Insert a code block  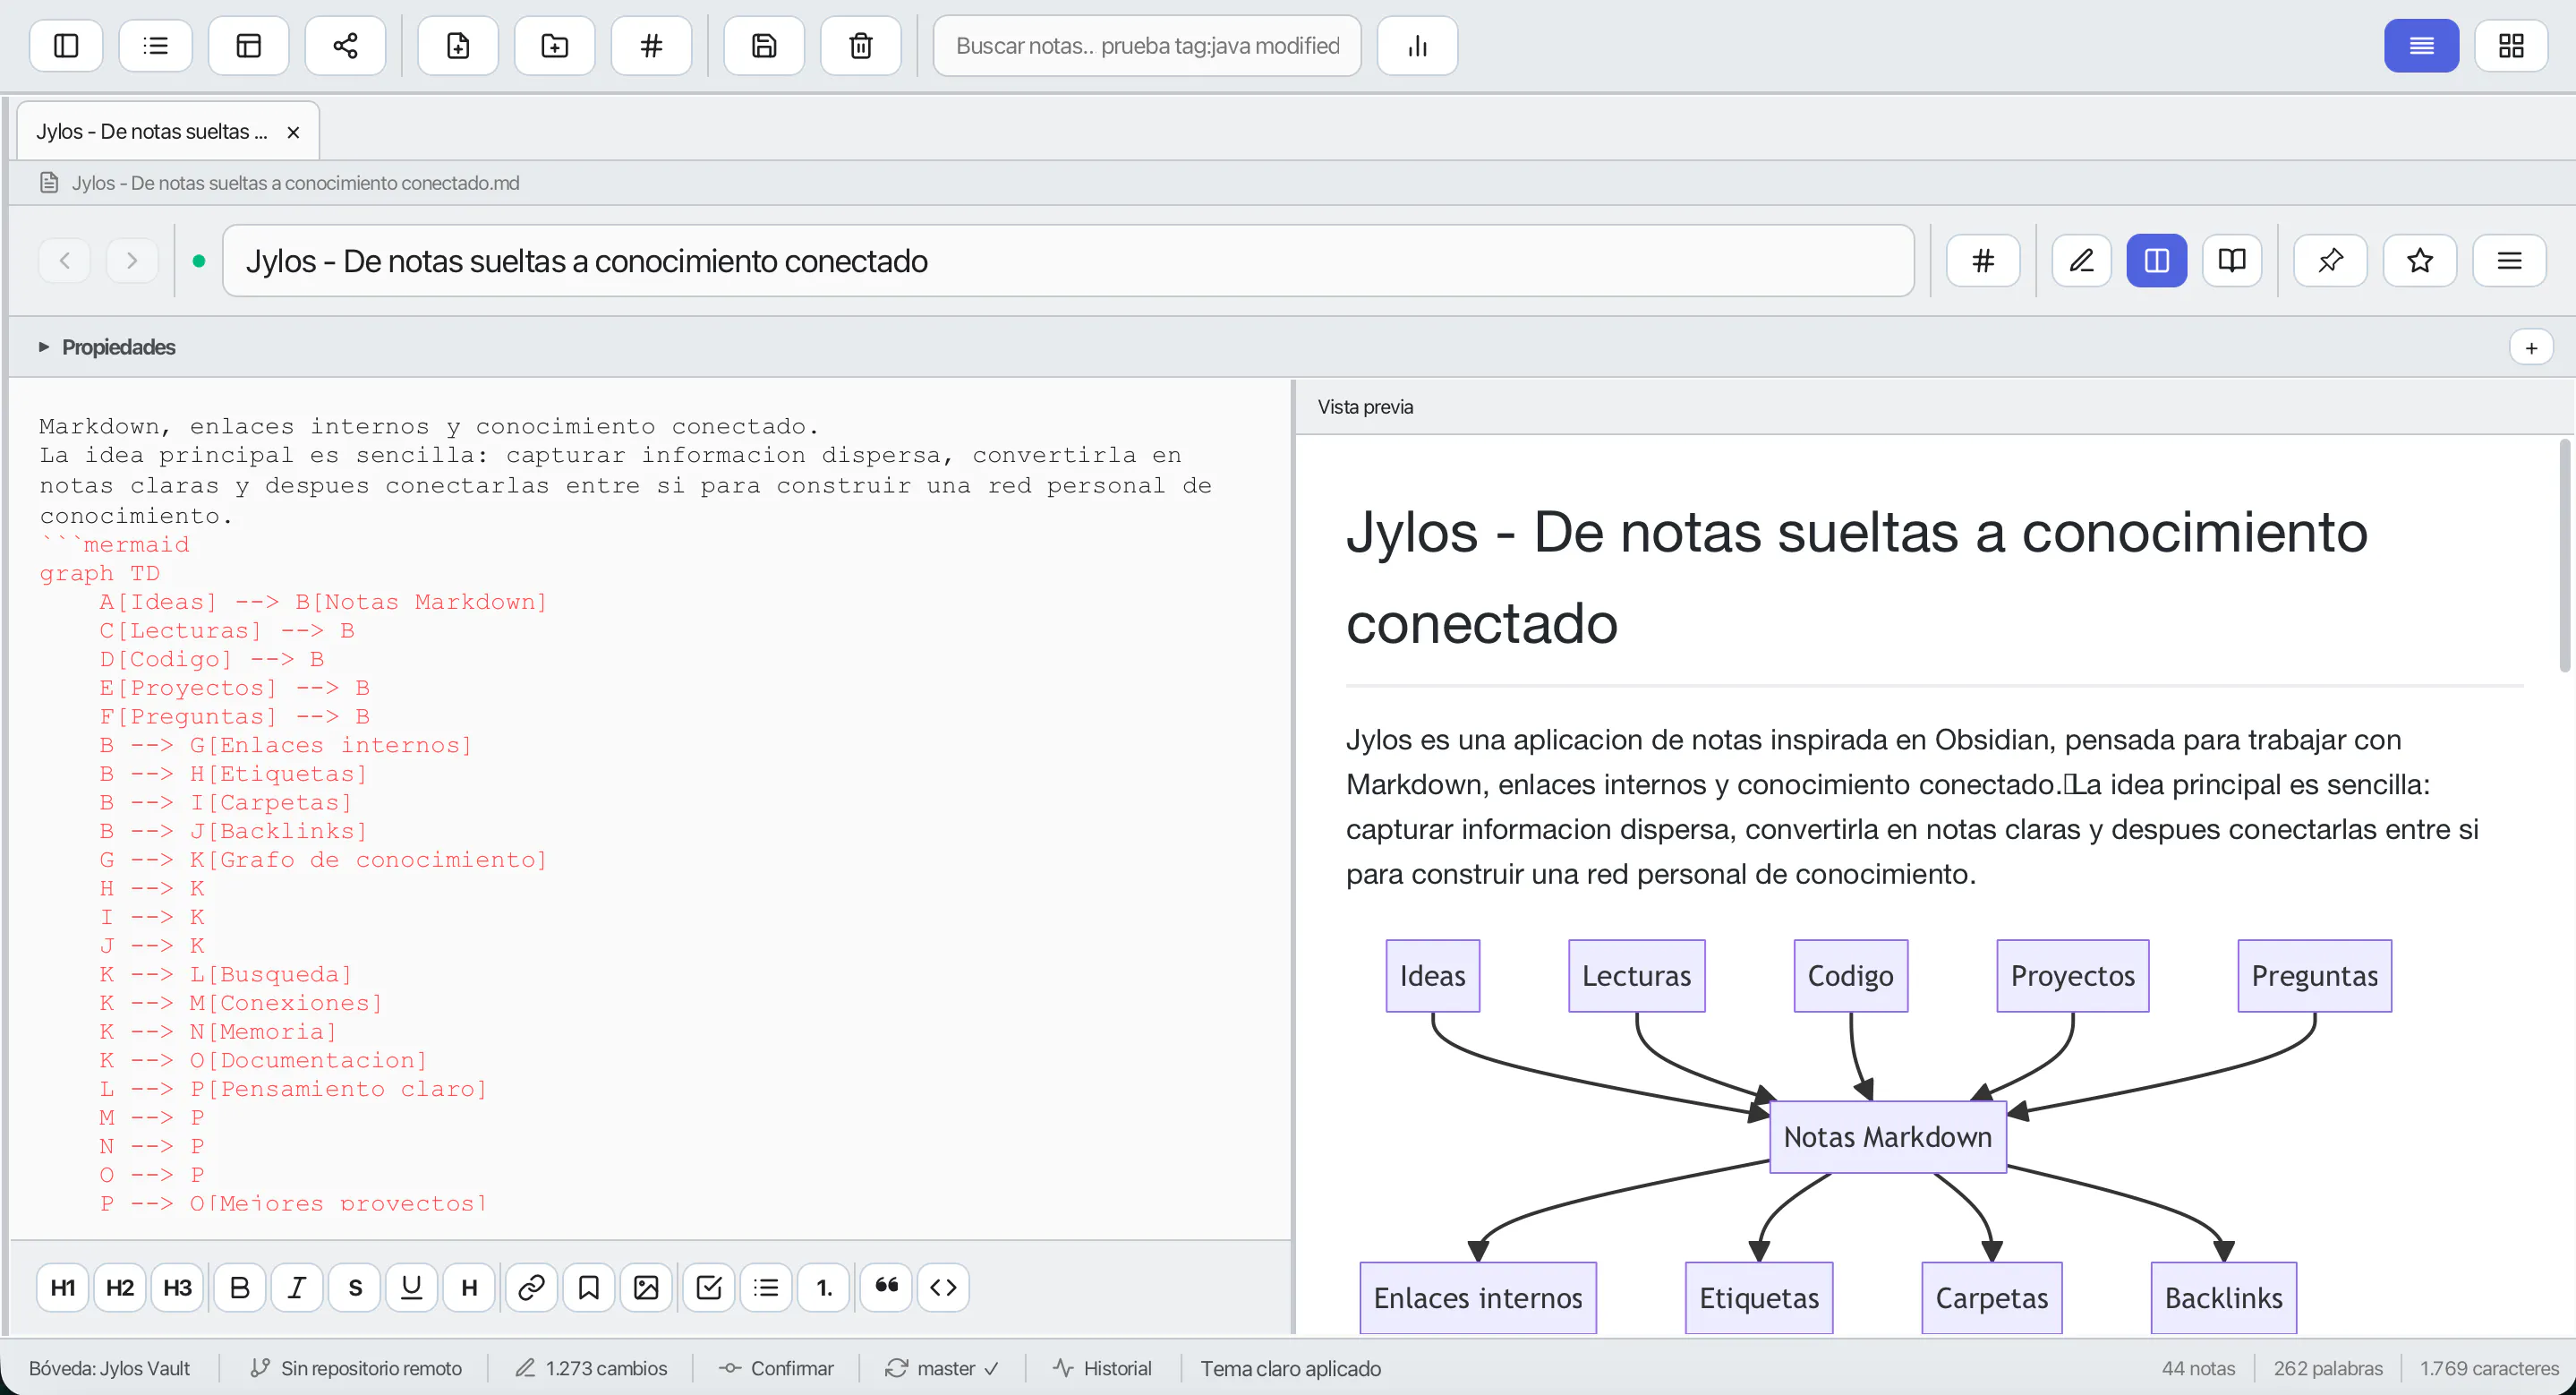tap(943, 1287)
